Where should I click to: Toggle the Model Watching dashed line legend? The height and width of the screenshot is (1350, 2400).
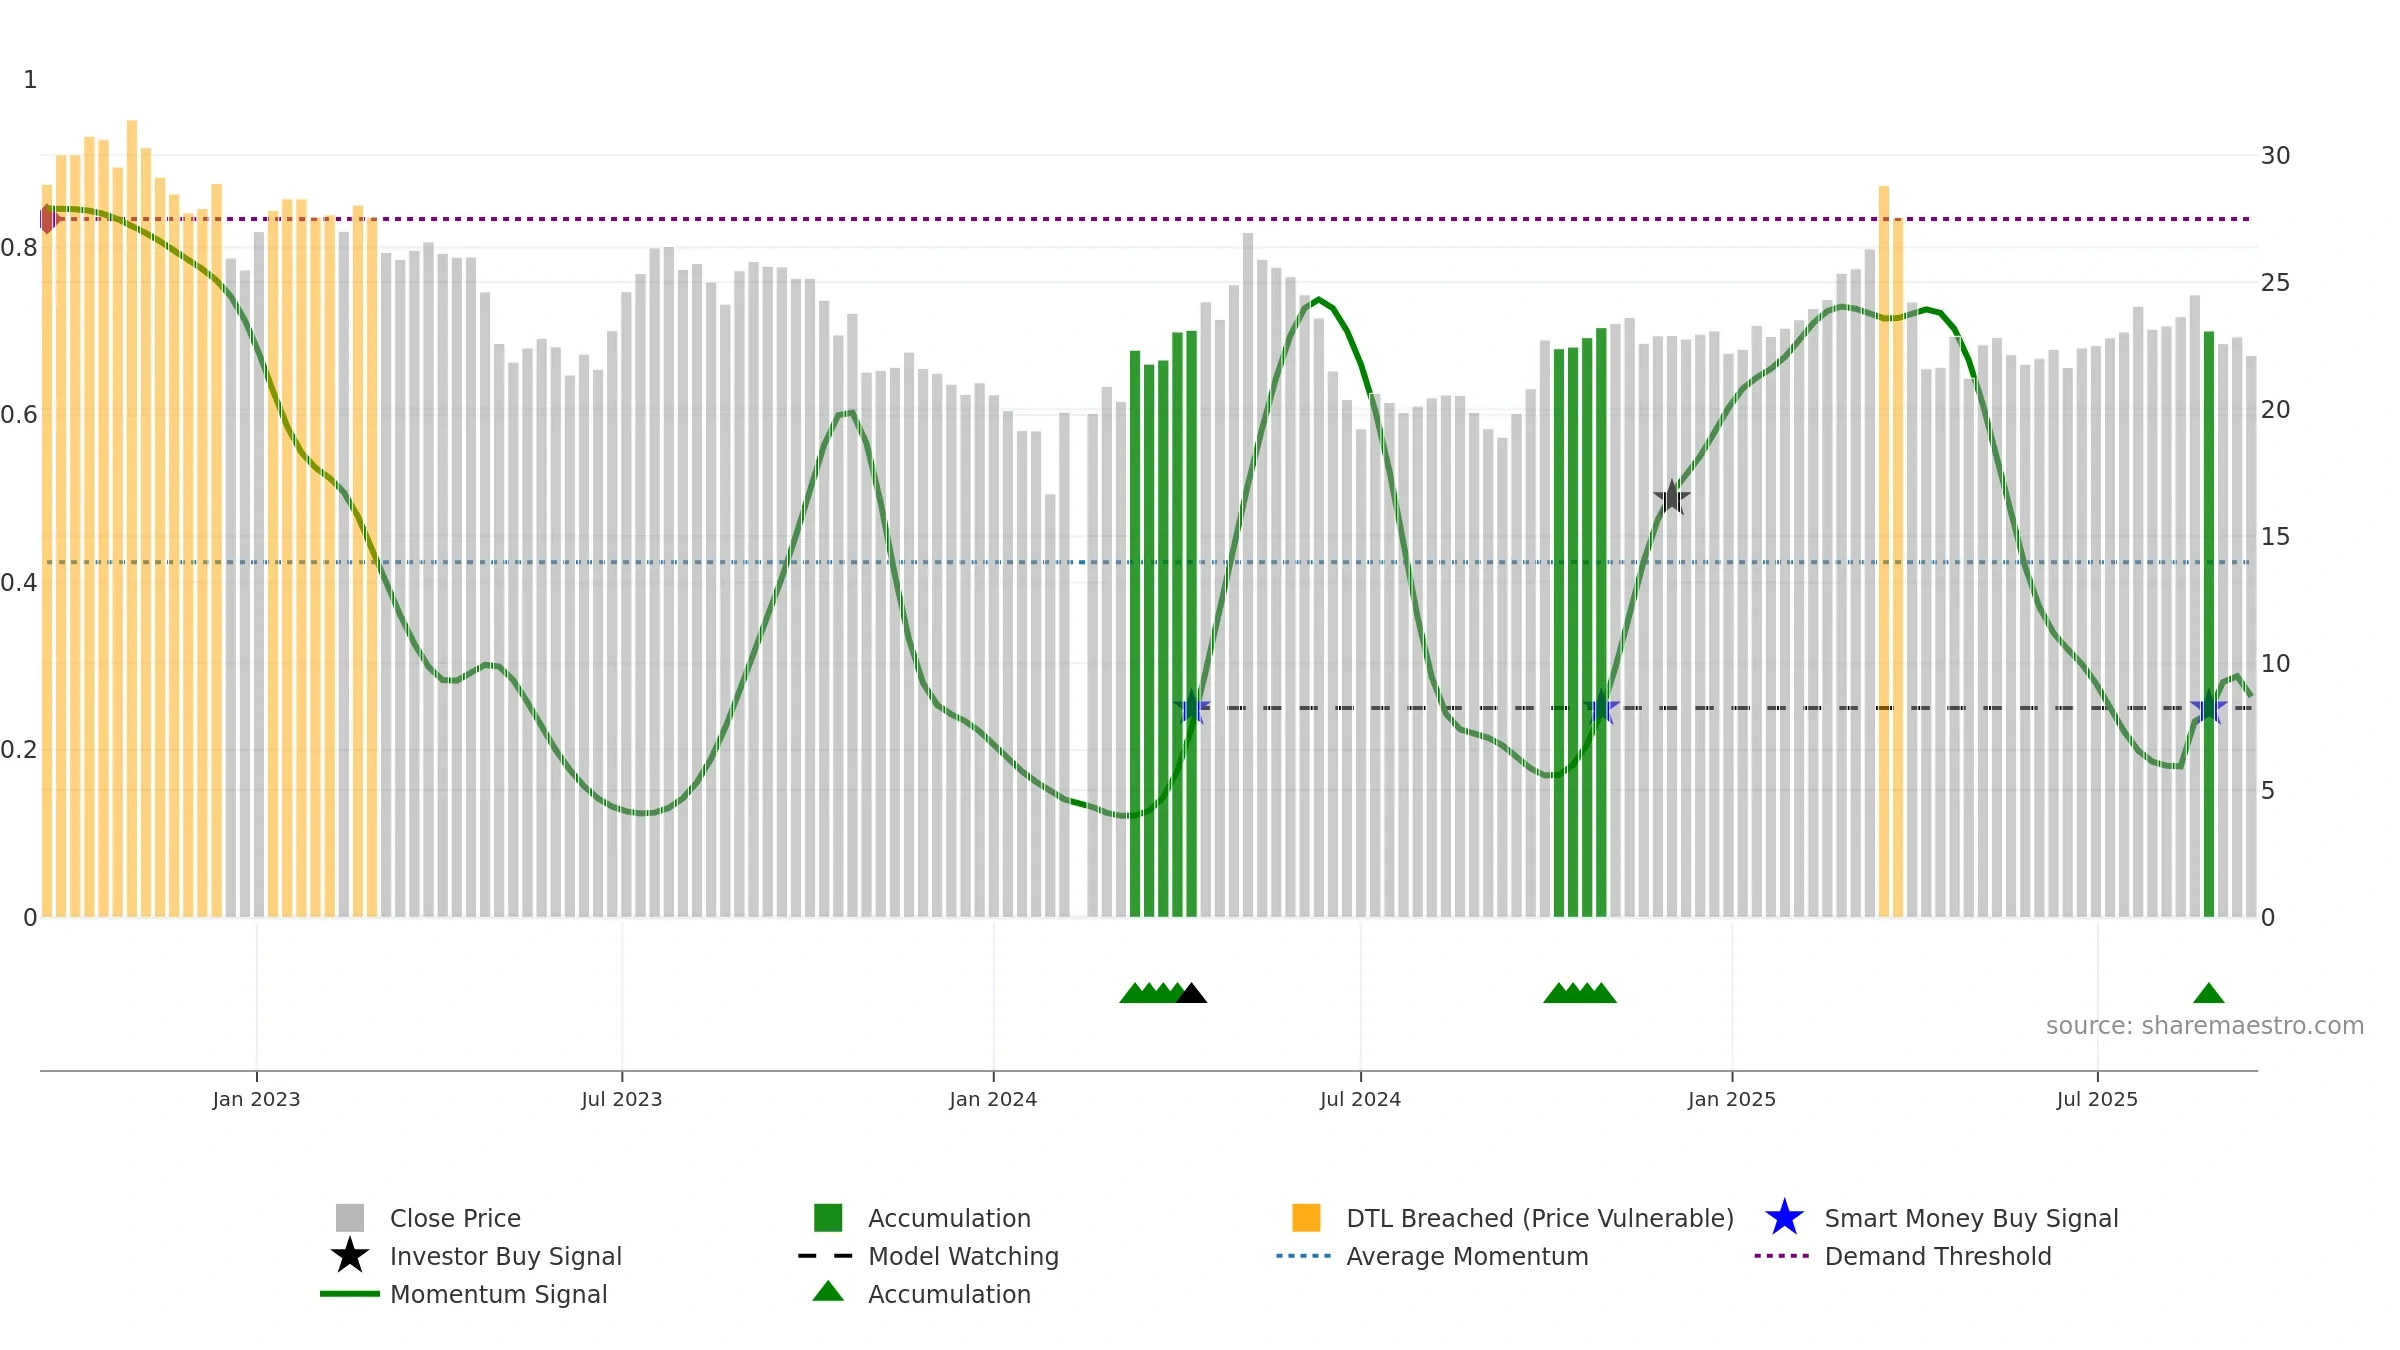click(x=826, y=1256)
